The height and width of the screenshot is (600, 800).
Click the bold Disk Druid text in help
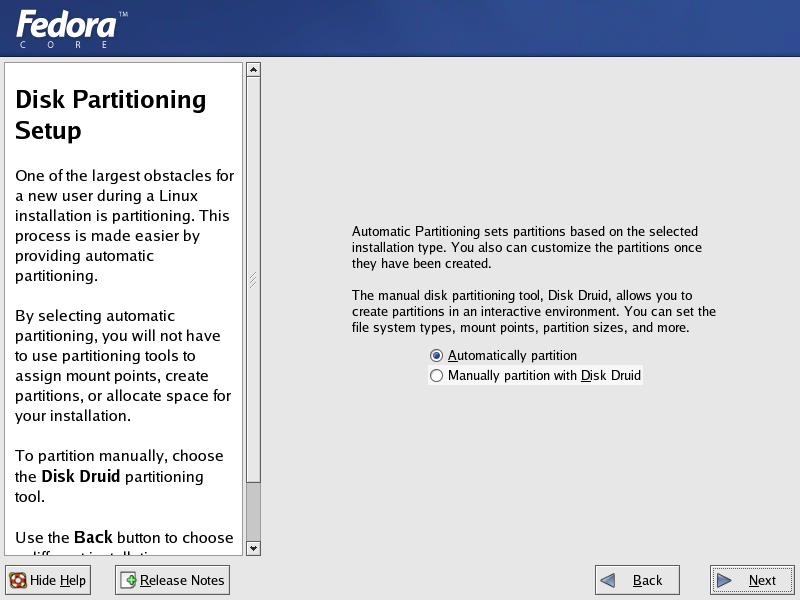click(x=81, y=476)
